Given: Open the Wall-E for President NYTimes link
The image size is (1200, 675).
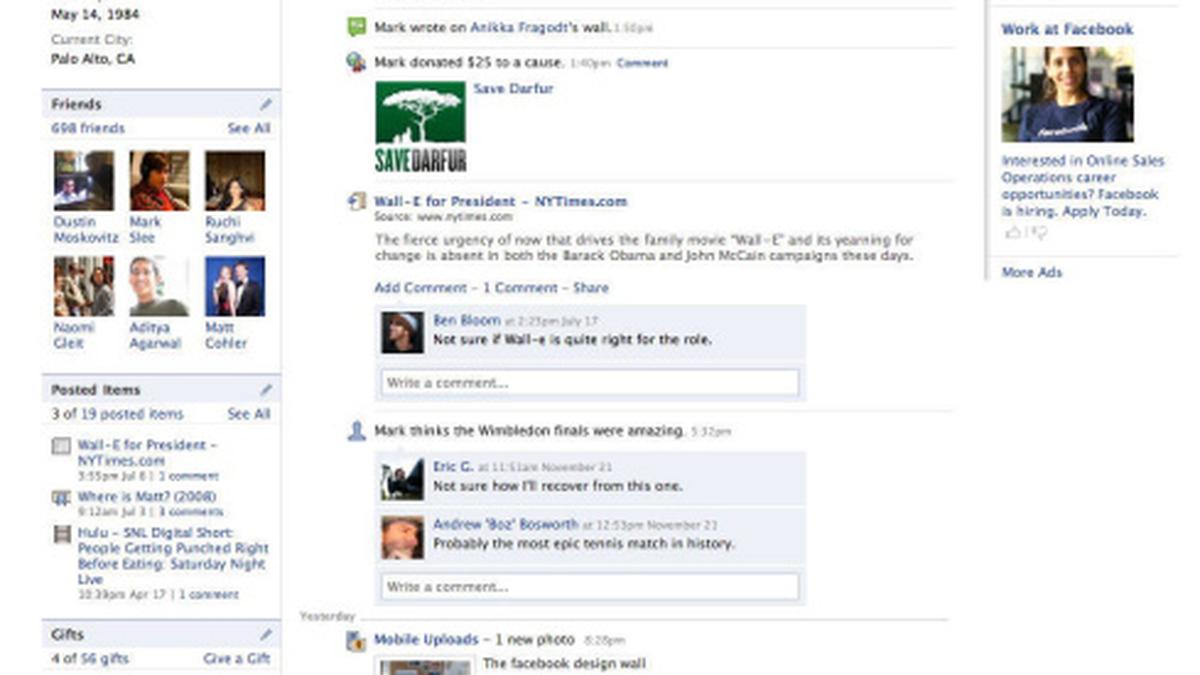Looking at the screenshot, I should click(501, 201).
